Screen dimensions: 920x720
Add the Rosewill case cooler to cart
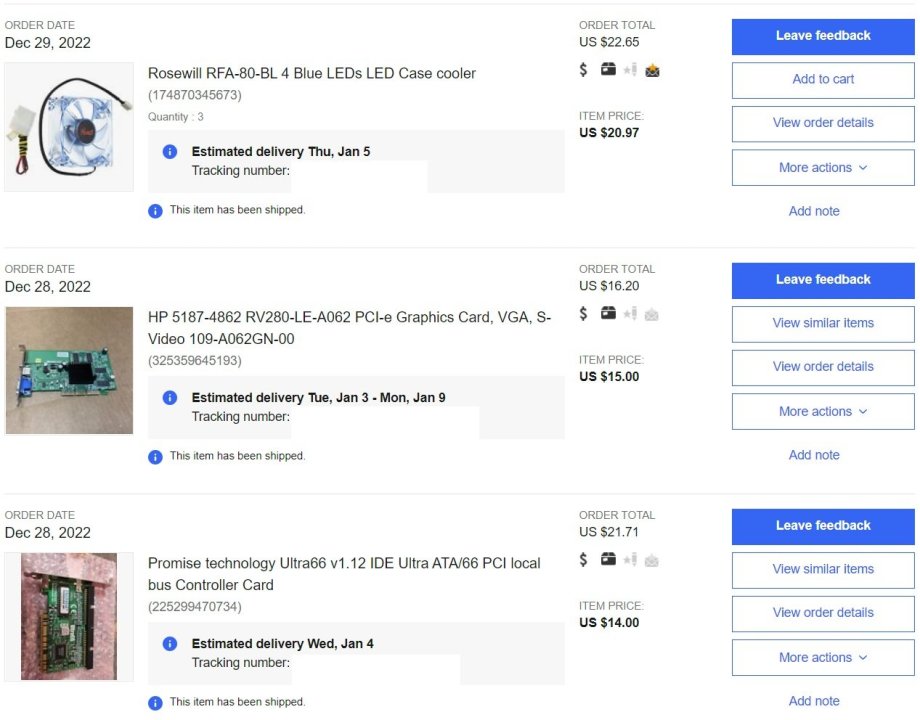click(823, 80)
